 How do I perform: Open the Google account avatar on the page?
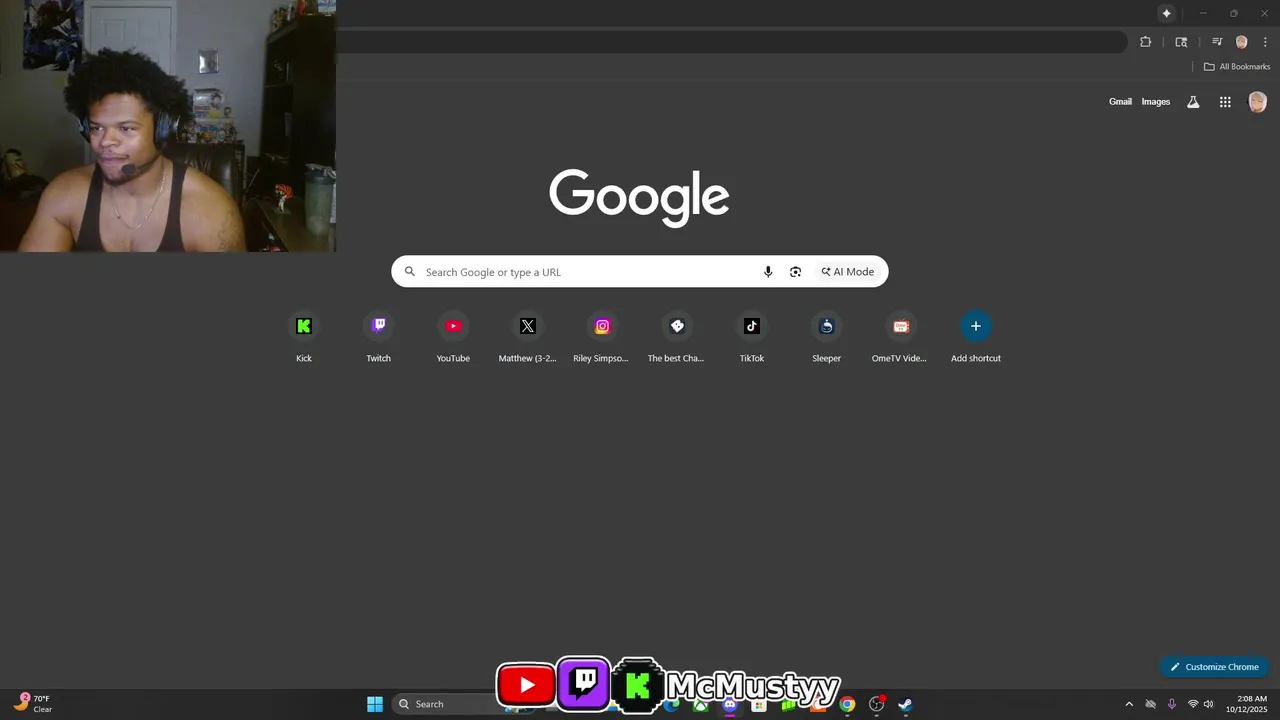pyautogui.click(x=1258, y=102)
